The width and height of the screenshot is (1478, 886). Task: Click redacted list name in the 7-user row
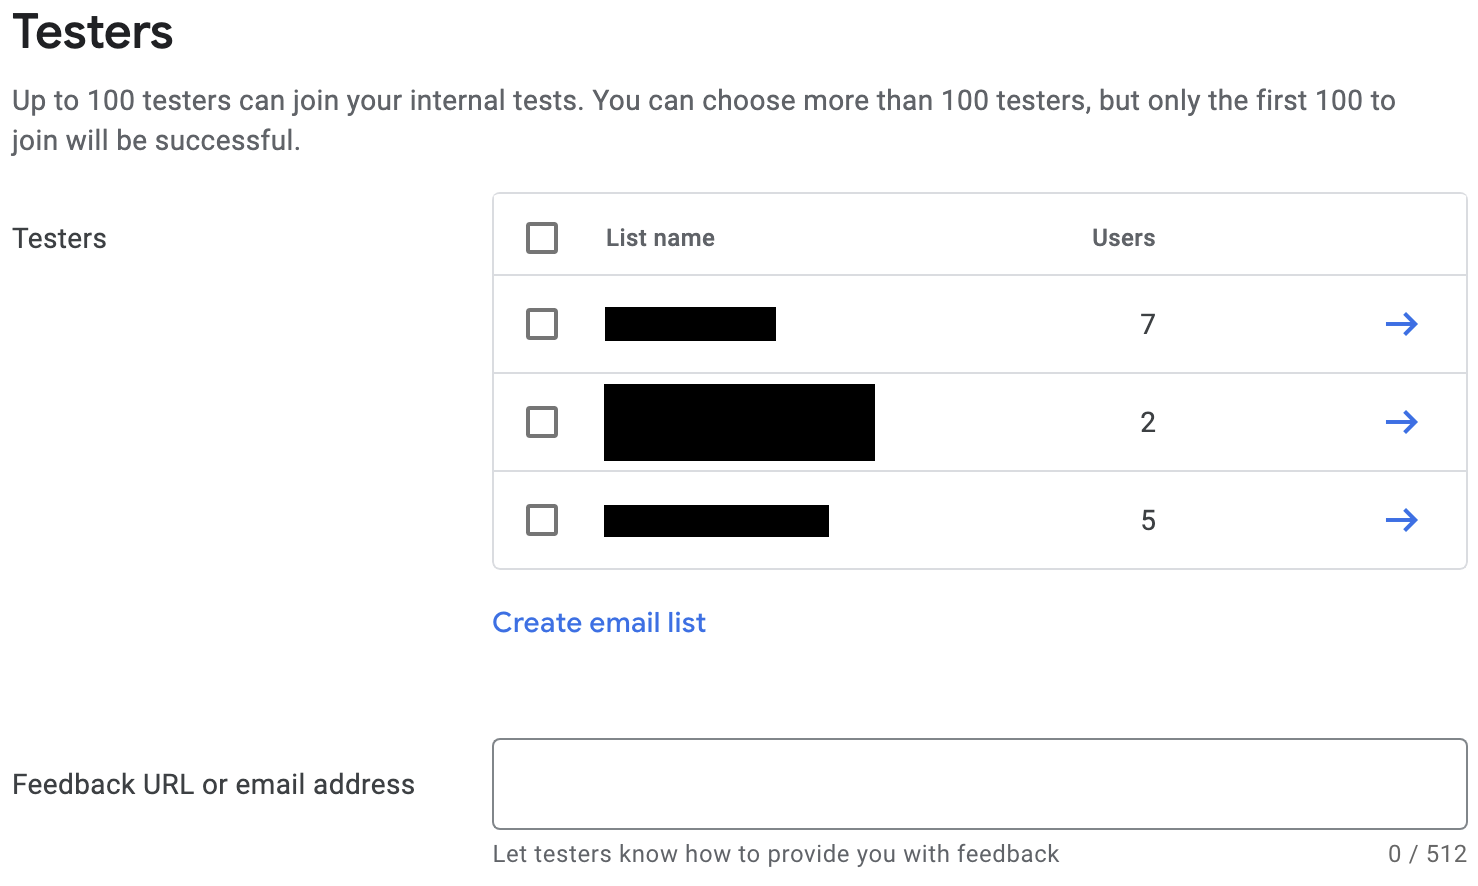pos(690,324)
